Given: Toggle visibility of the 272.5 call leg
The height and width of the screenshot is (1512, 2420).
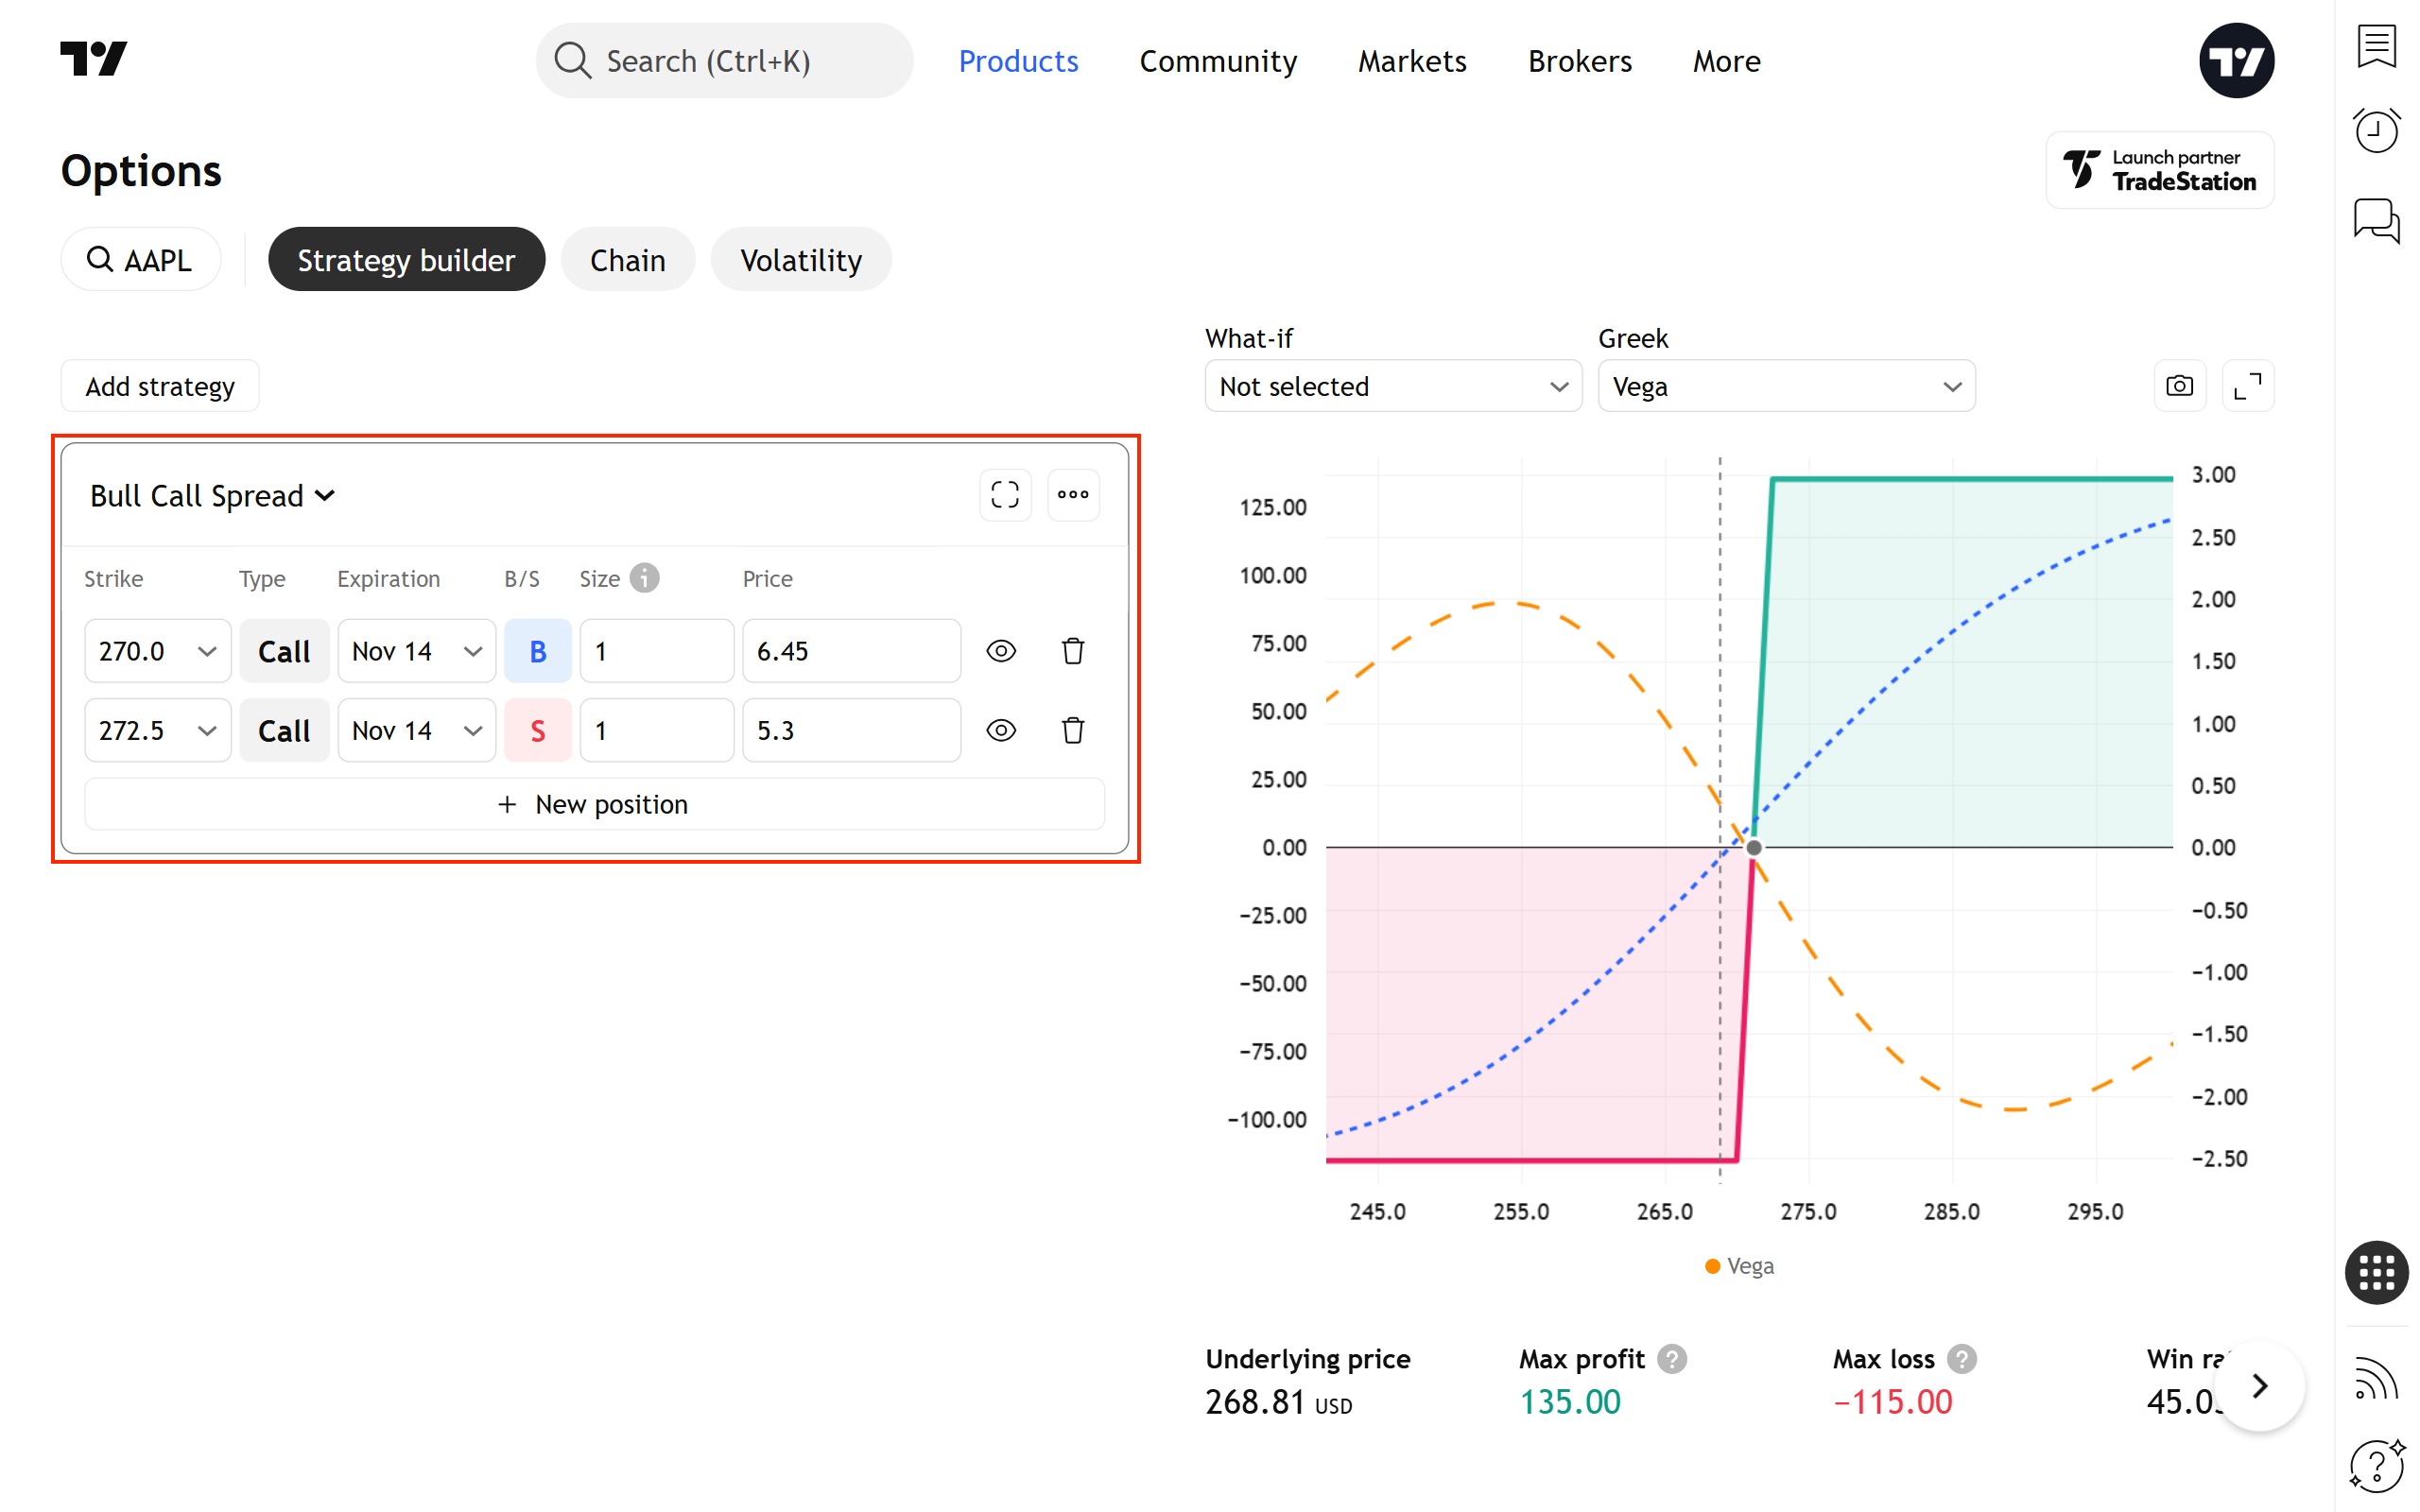Looking at the screenshot, I should (x=1000, y=730).
